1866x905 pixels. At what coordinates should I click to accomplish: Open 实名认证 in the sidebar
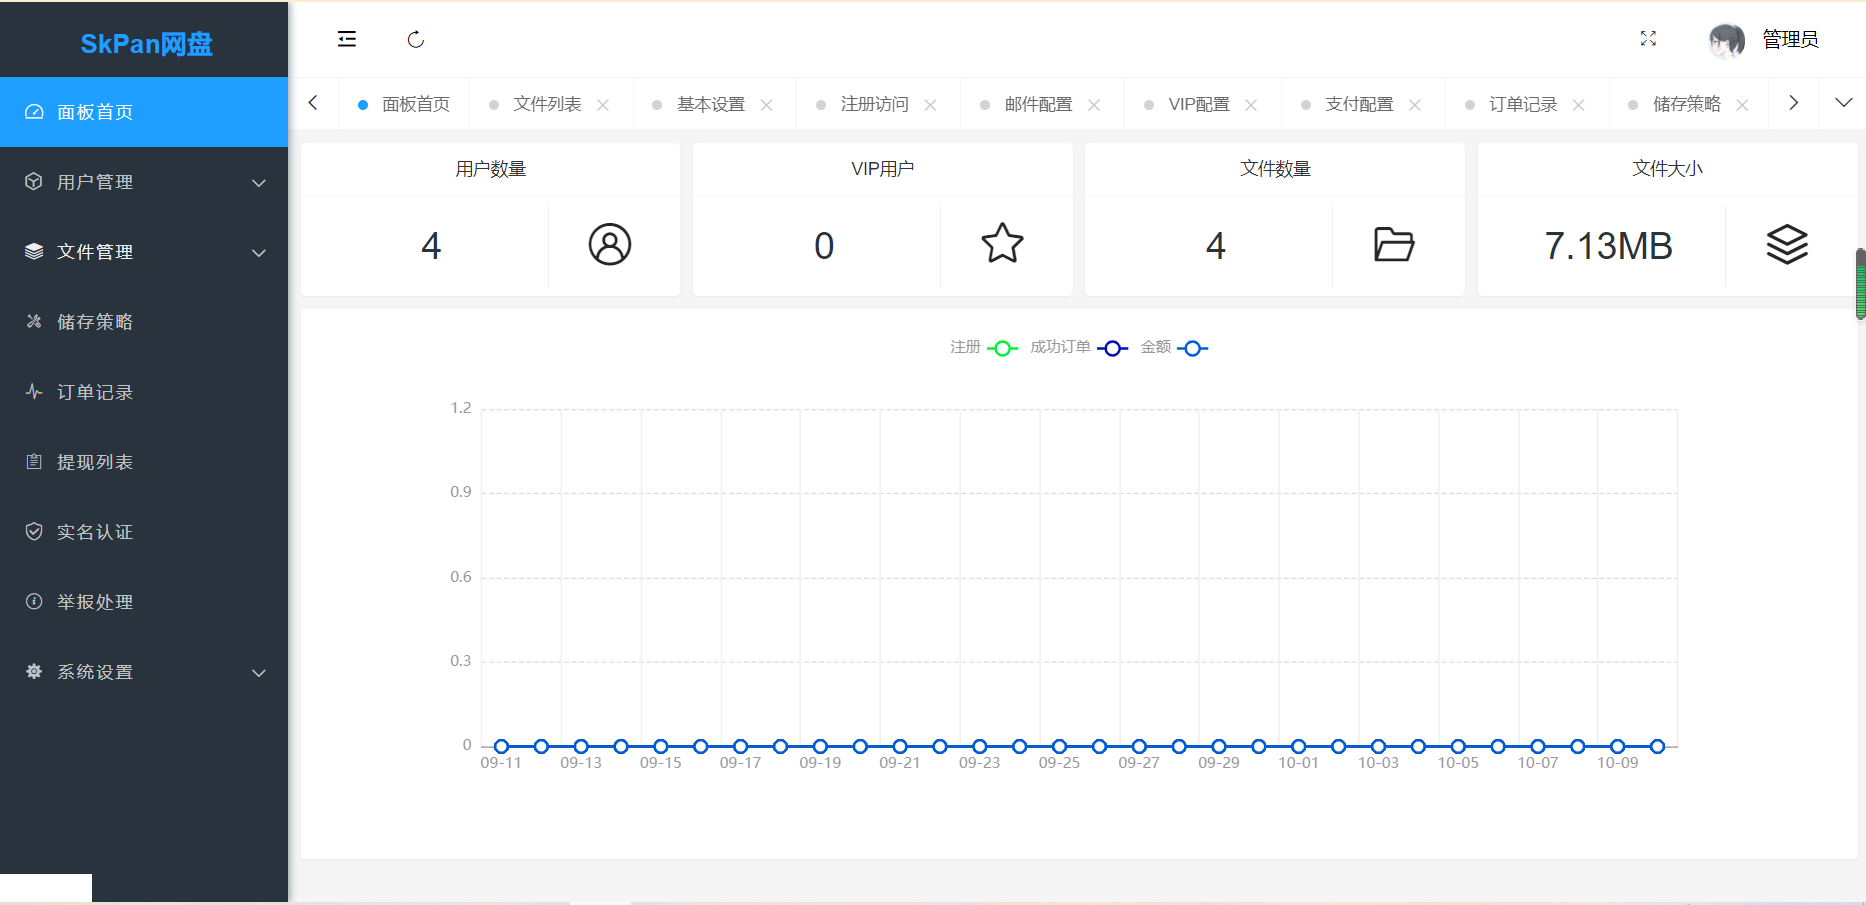[x=95, y=532]
